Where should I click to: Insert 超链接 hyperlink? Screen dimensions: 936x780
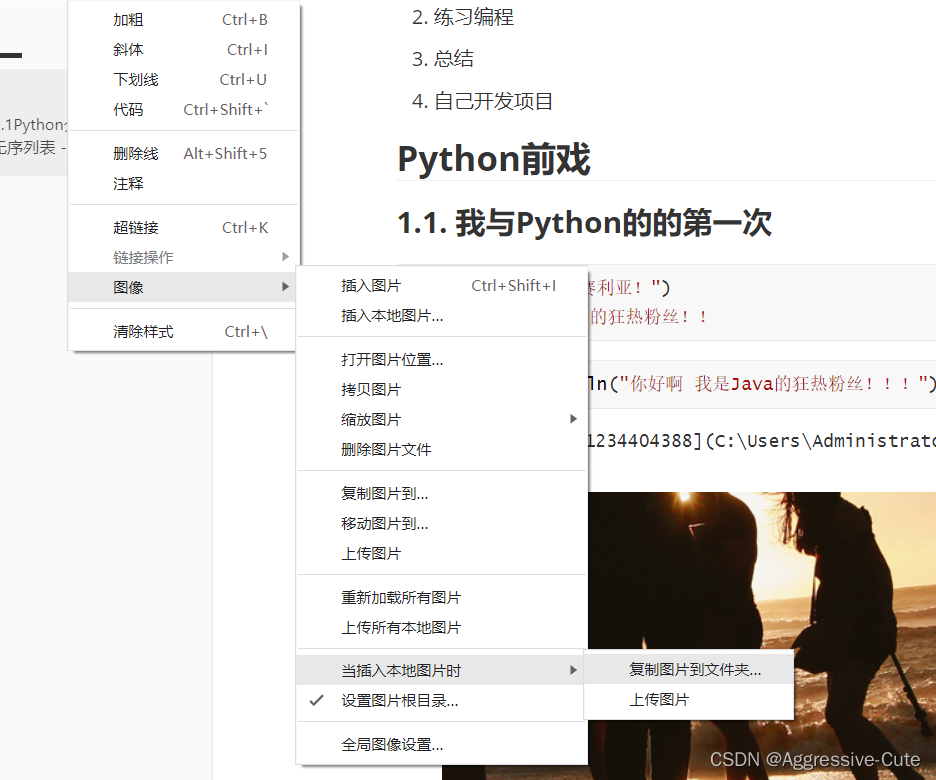click(183, 227)
